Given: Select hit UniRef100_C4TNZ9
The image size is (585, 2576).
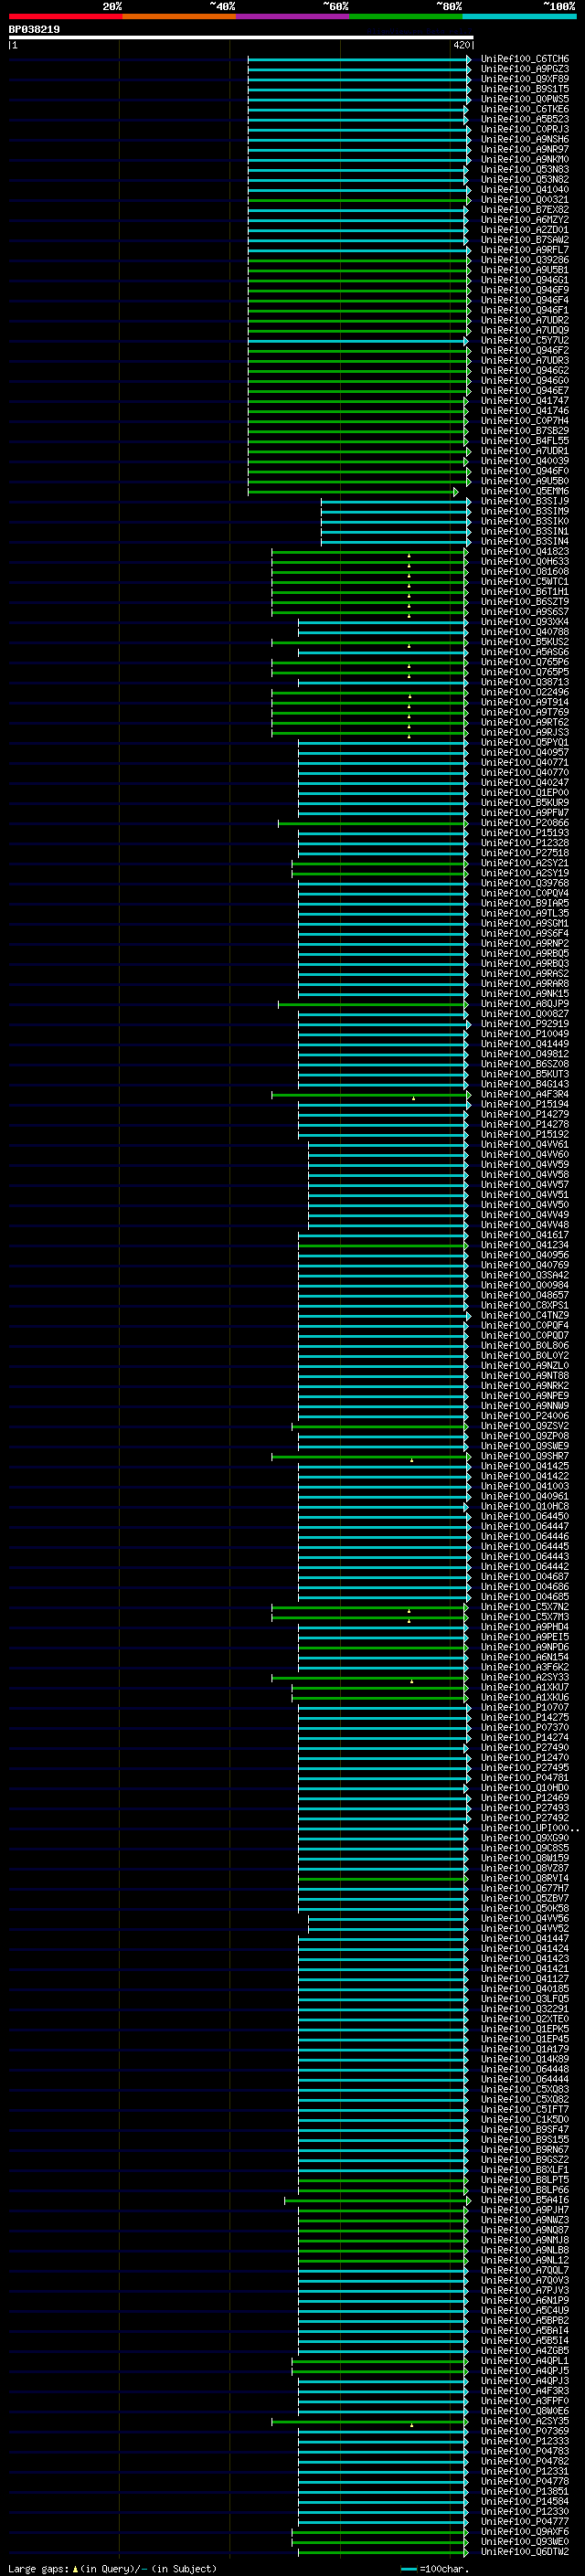Looking at the screenshot, I should (x=525, y=1316).
